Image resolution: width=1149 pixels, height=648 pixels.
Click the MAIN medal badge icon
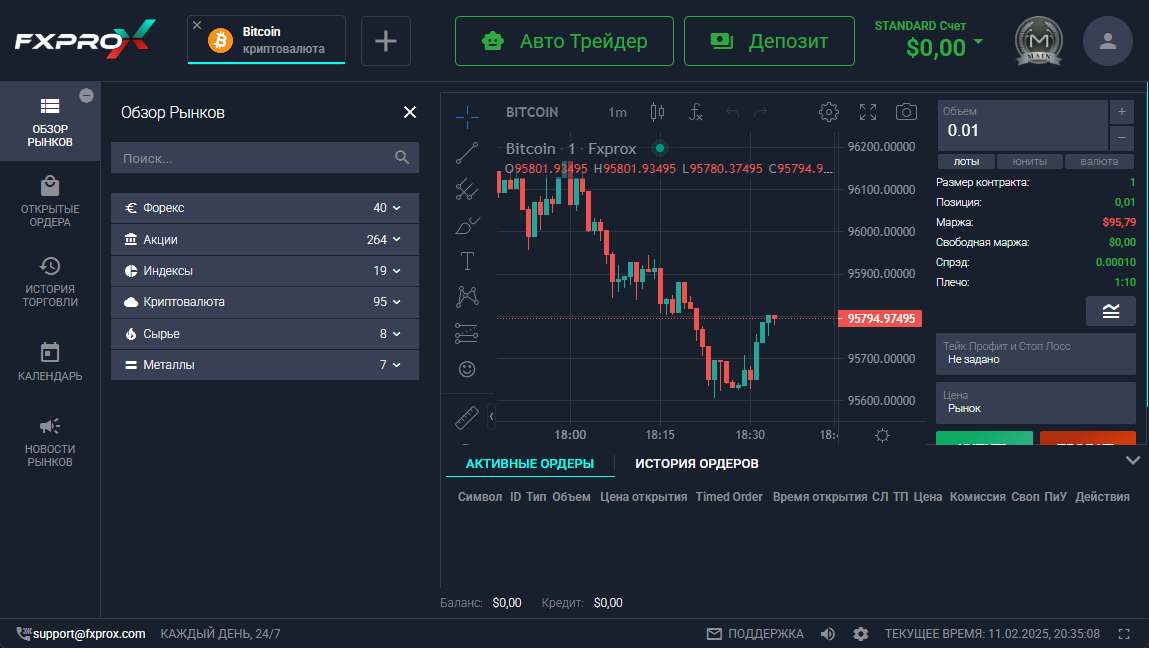coord(1038,41)
